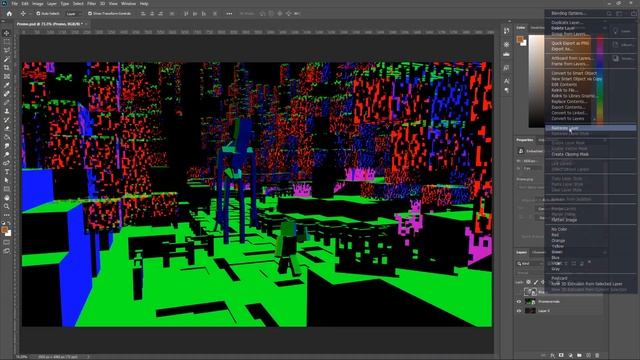The height and width of the screenshot is (360, 640).
Task: Open the Move tool preset picker
Action: (x=25, y=13)
